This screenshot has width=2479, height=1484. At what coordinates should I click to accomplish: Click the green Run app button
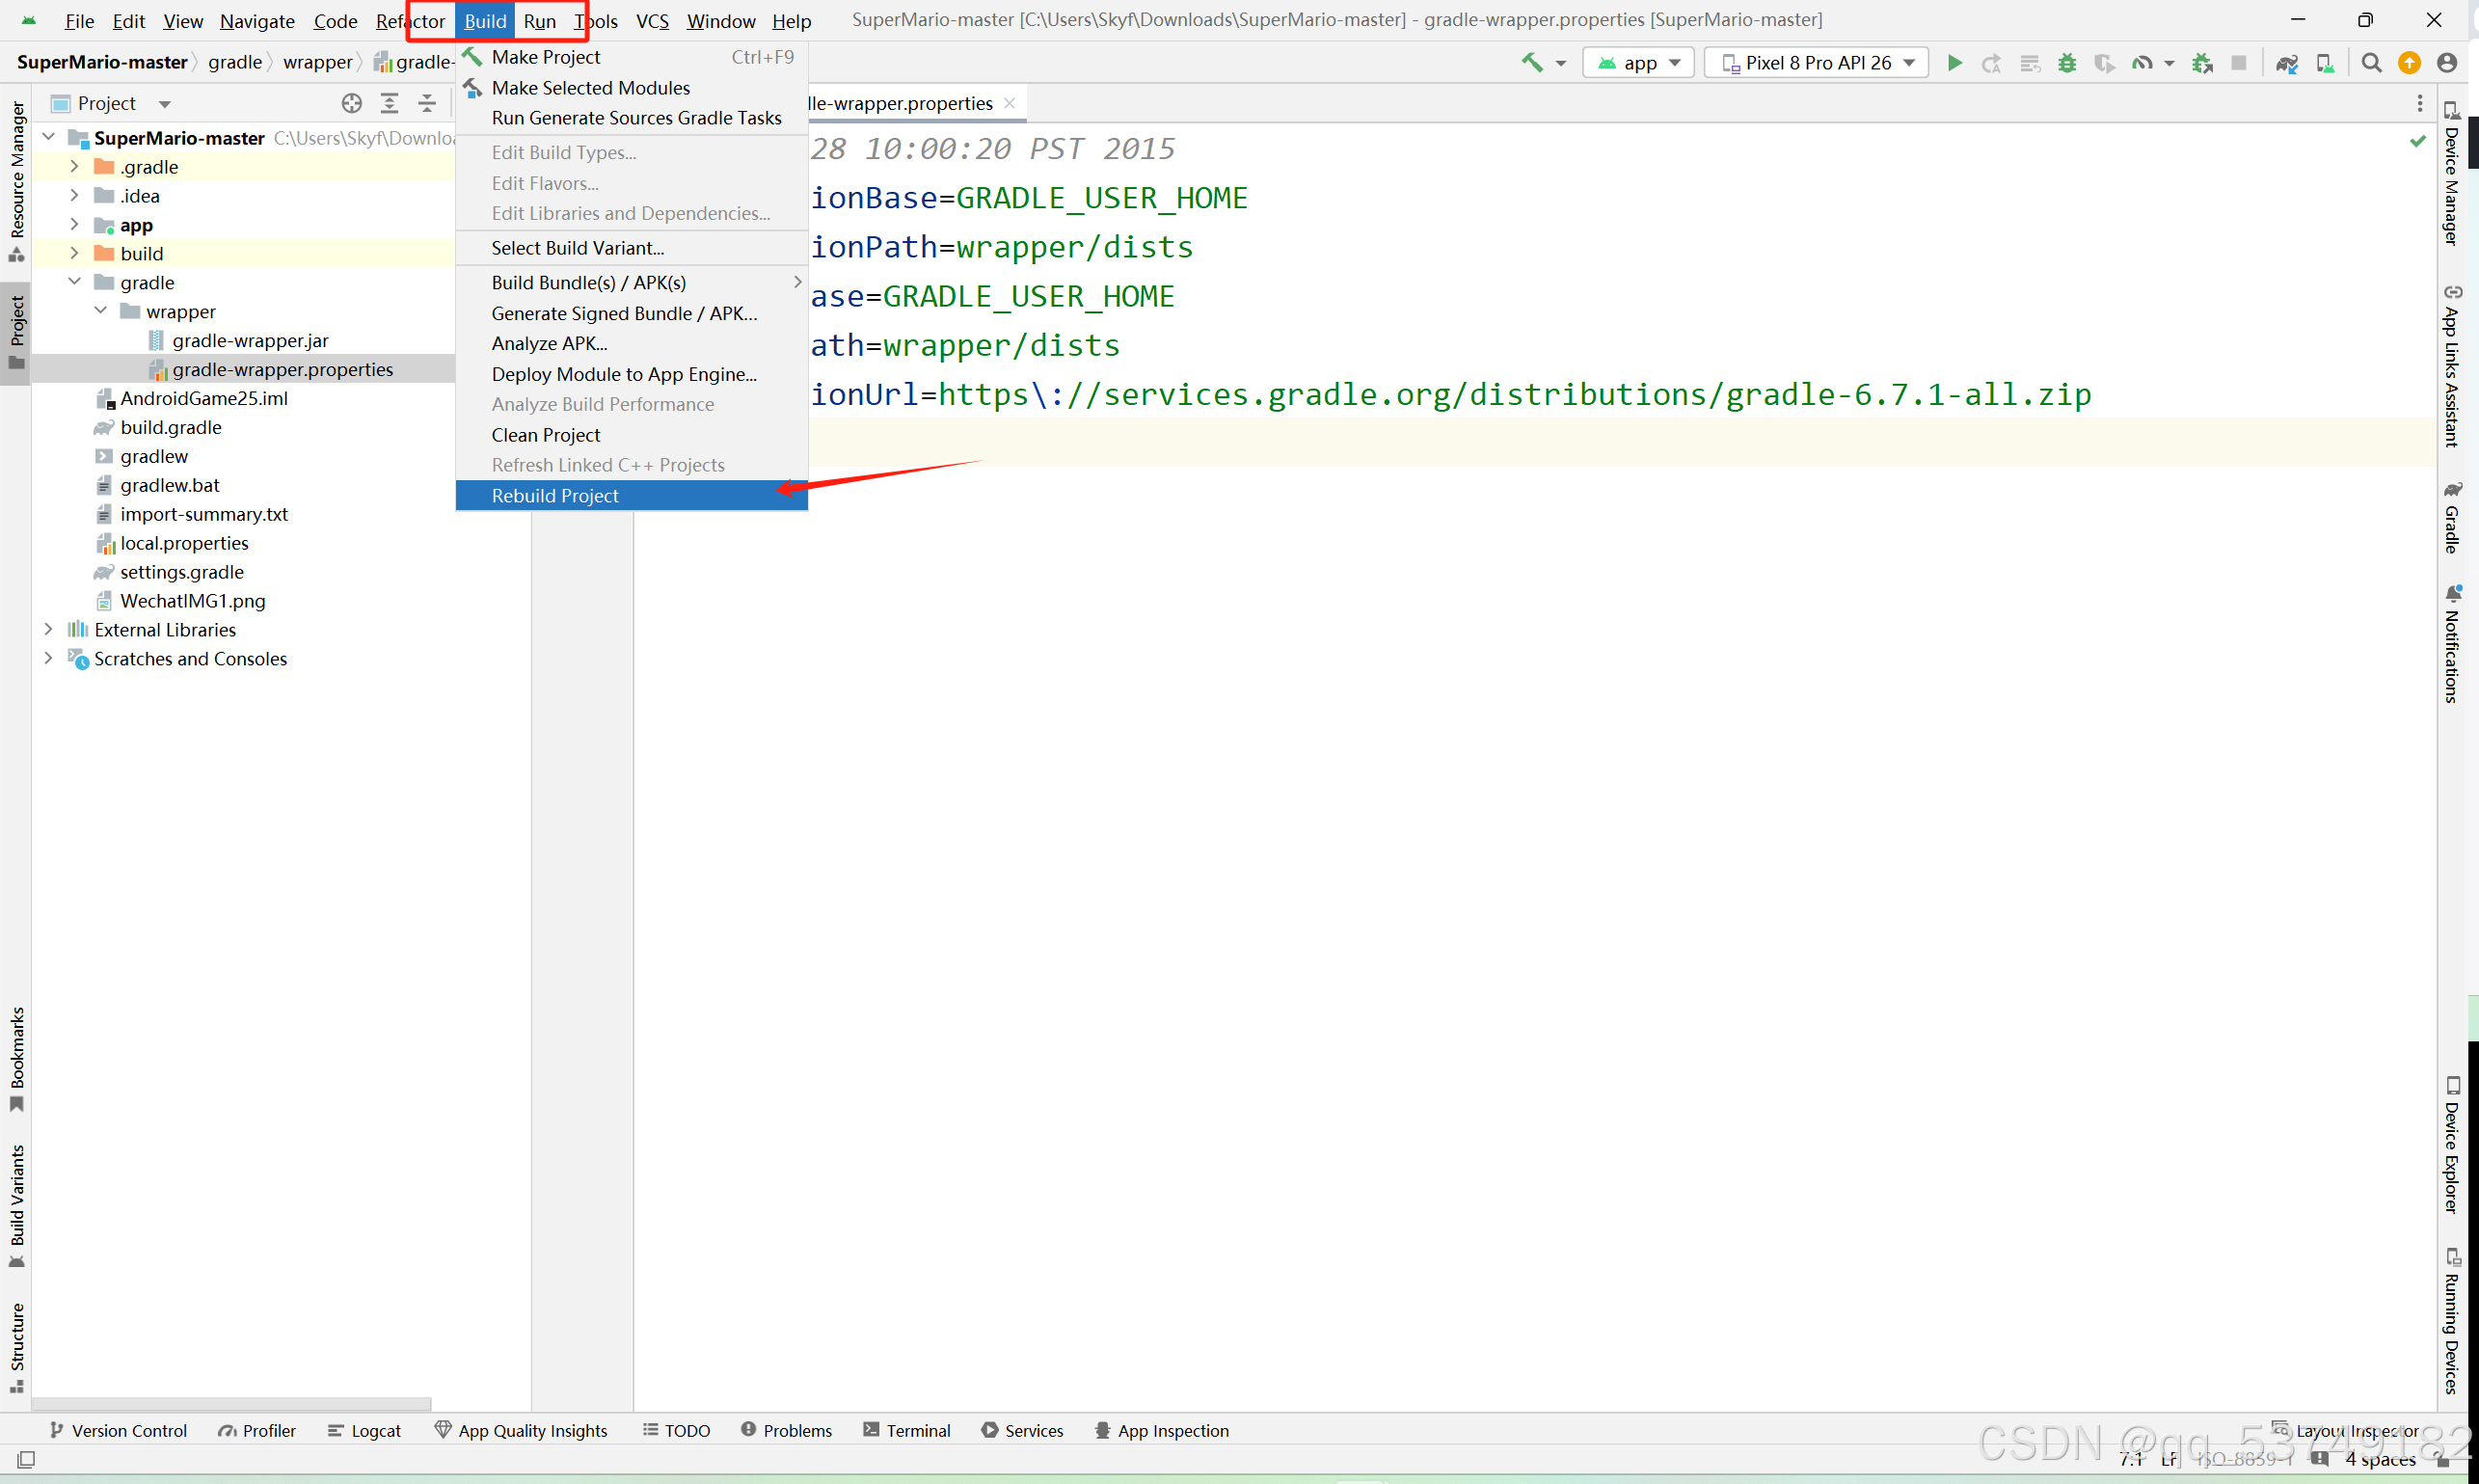coord(1954,63)
